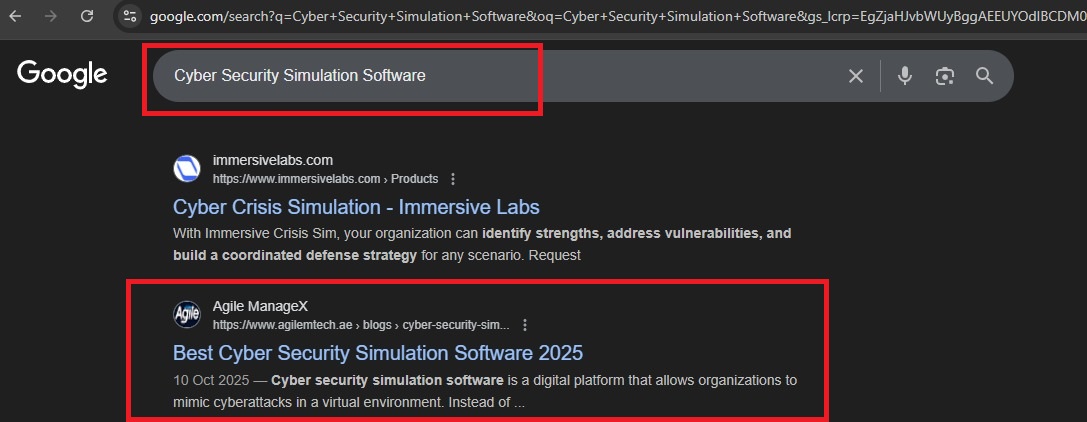
Task: Click the browser forward arrow
Action: (x=50, y=16)
